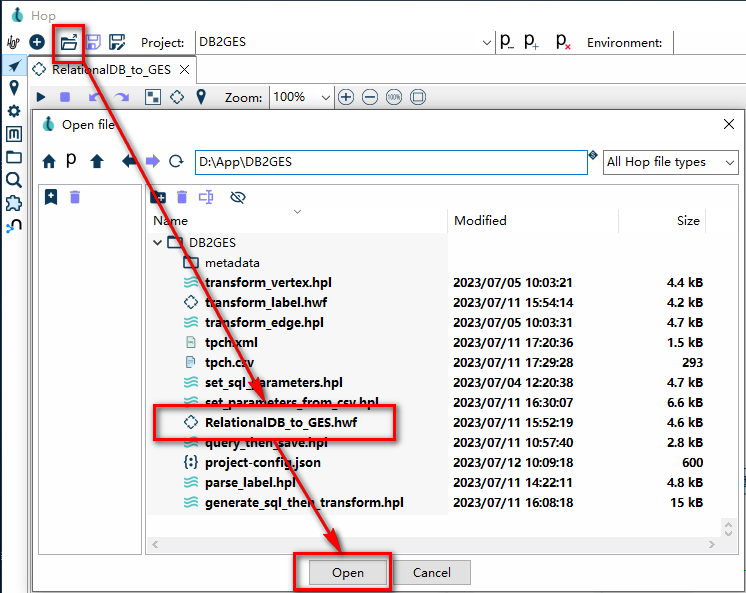The image size is (746, 593).
Task: Click the zoom fit to screen icon
Action: point(418,97)
